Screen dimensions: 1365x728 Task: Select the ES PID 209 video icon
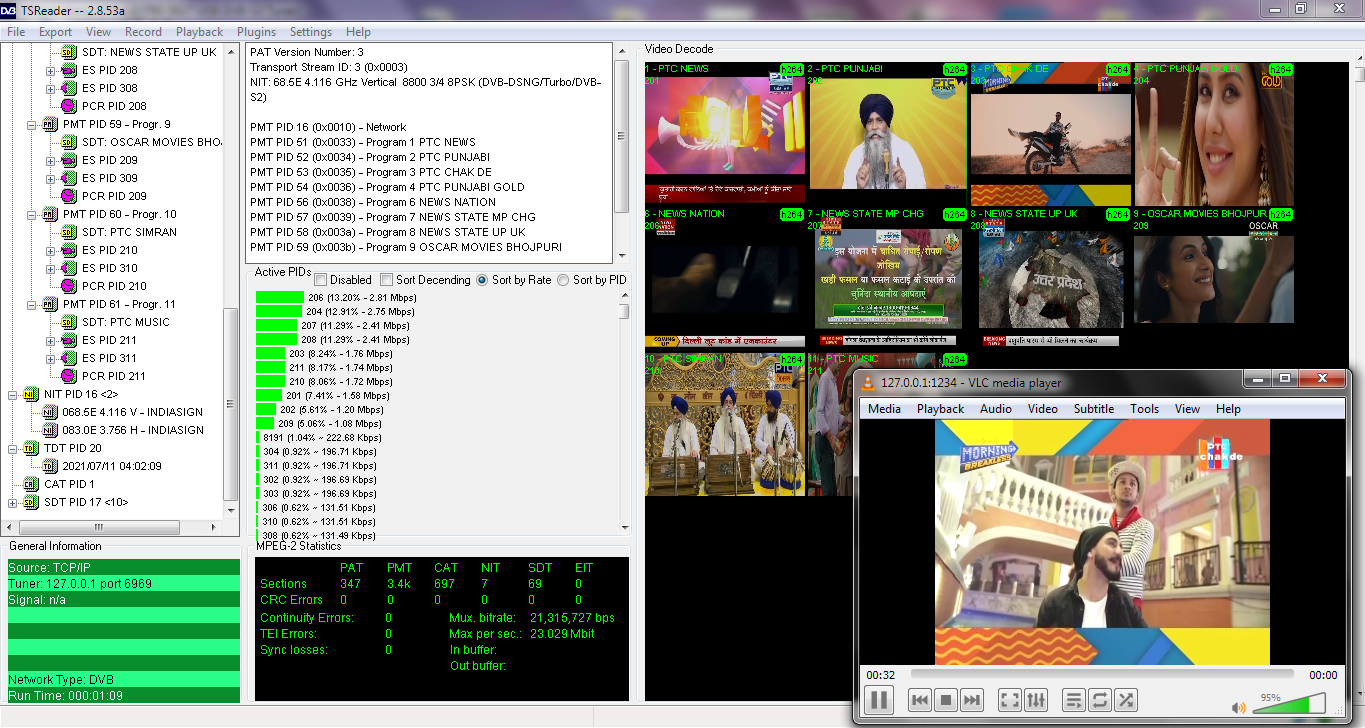[x=68, y=160]
